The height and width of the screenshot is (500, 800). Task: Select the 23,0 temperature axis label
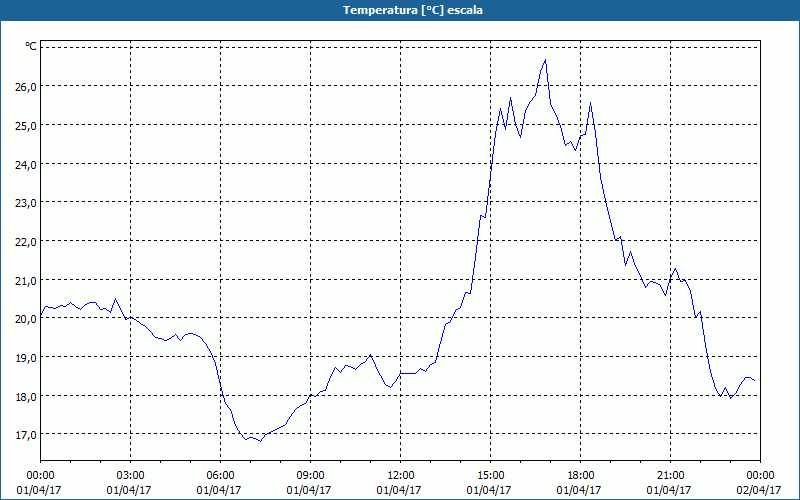point(27,203)
